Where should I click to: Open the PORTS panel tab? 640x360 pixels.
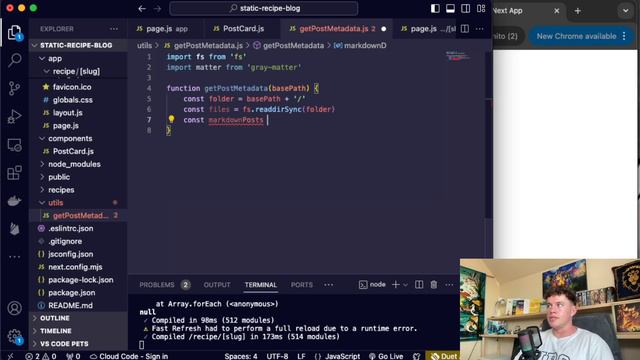pyautogui.click(x=302, y=284)
